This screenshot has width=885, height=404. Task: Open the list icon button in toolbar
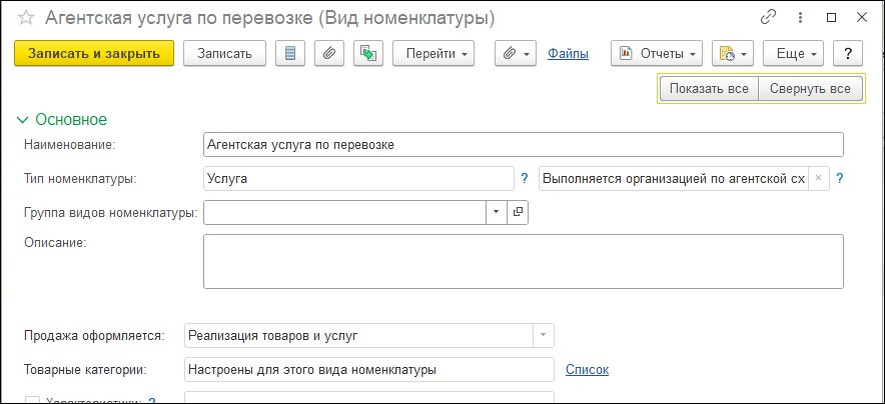[290, 54]
